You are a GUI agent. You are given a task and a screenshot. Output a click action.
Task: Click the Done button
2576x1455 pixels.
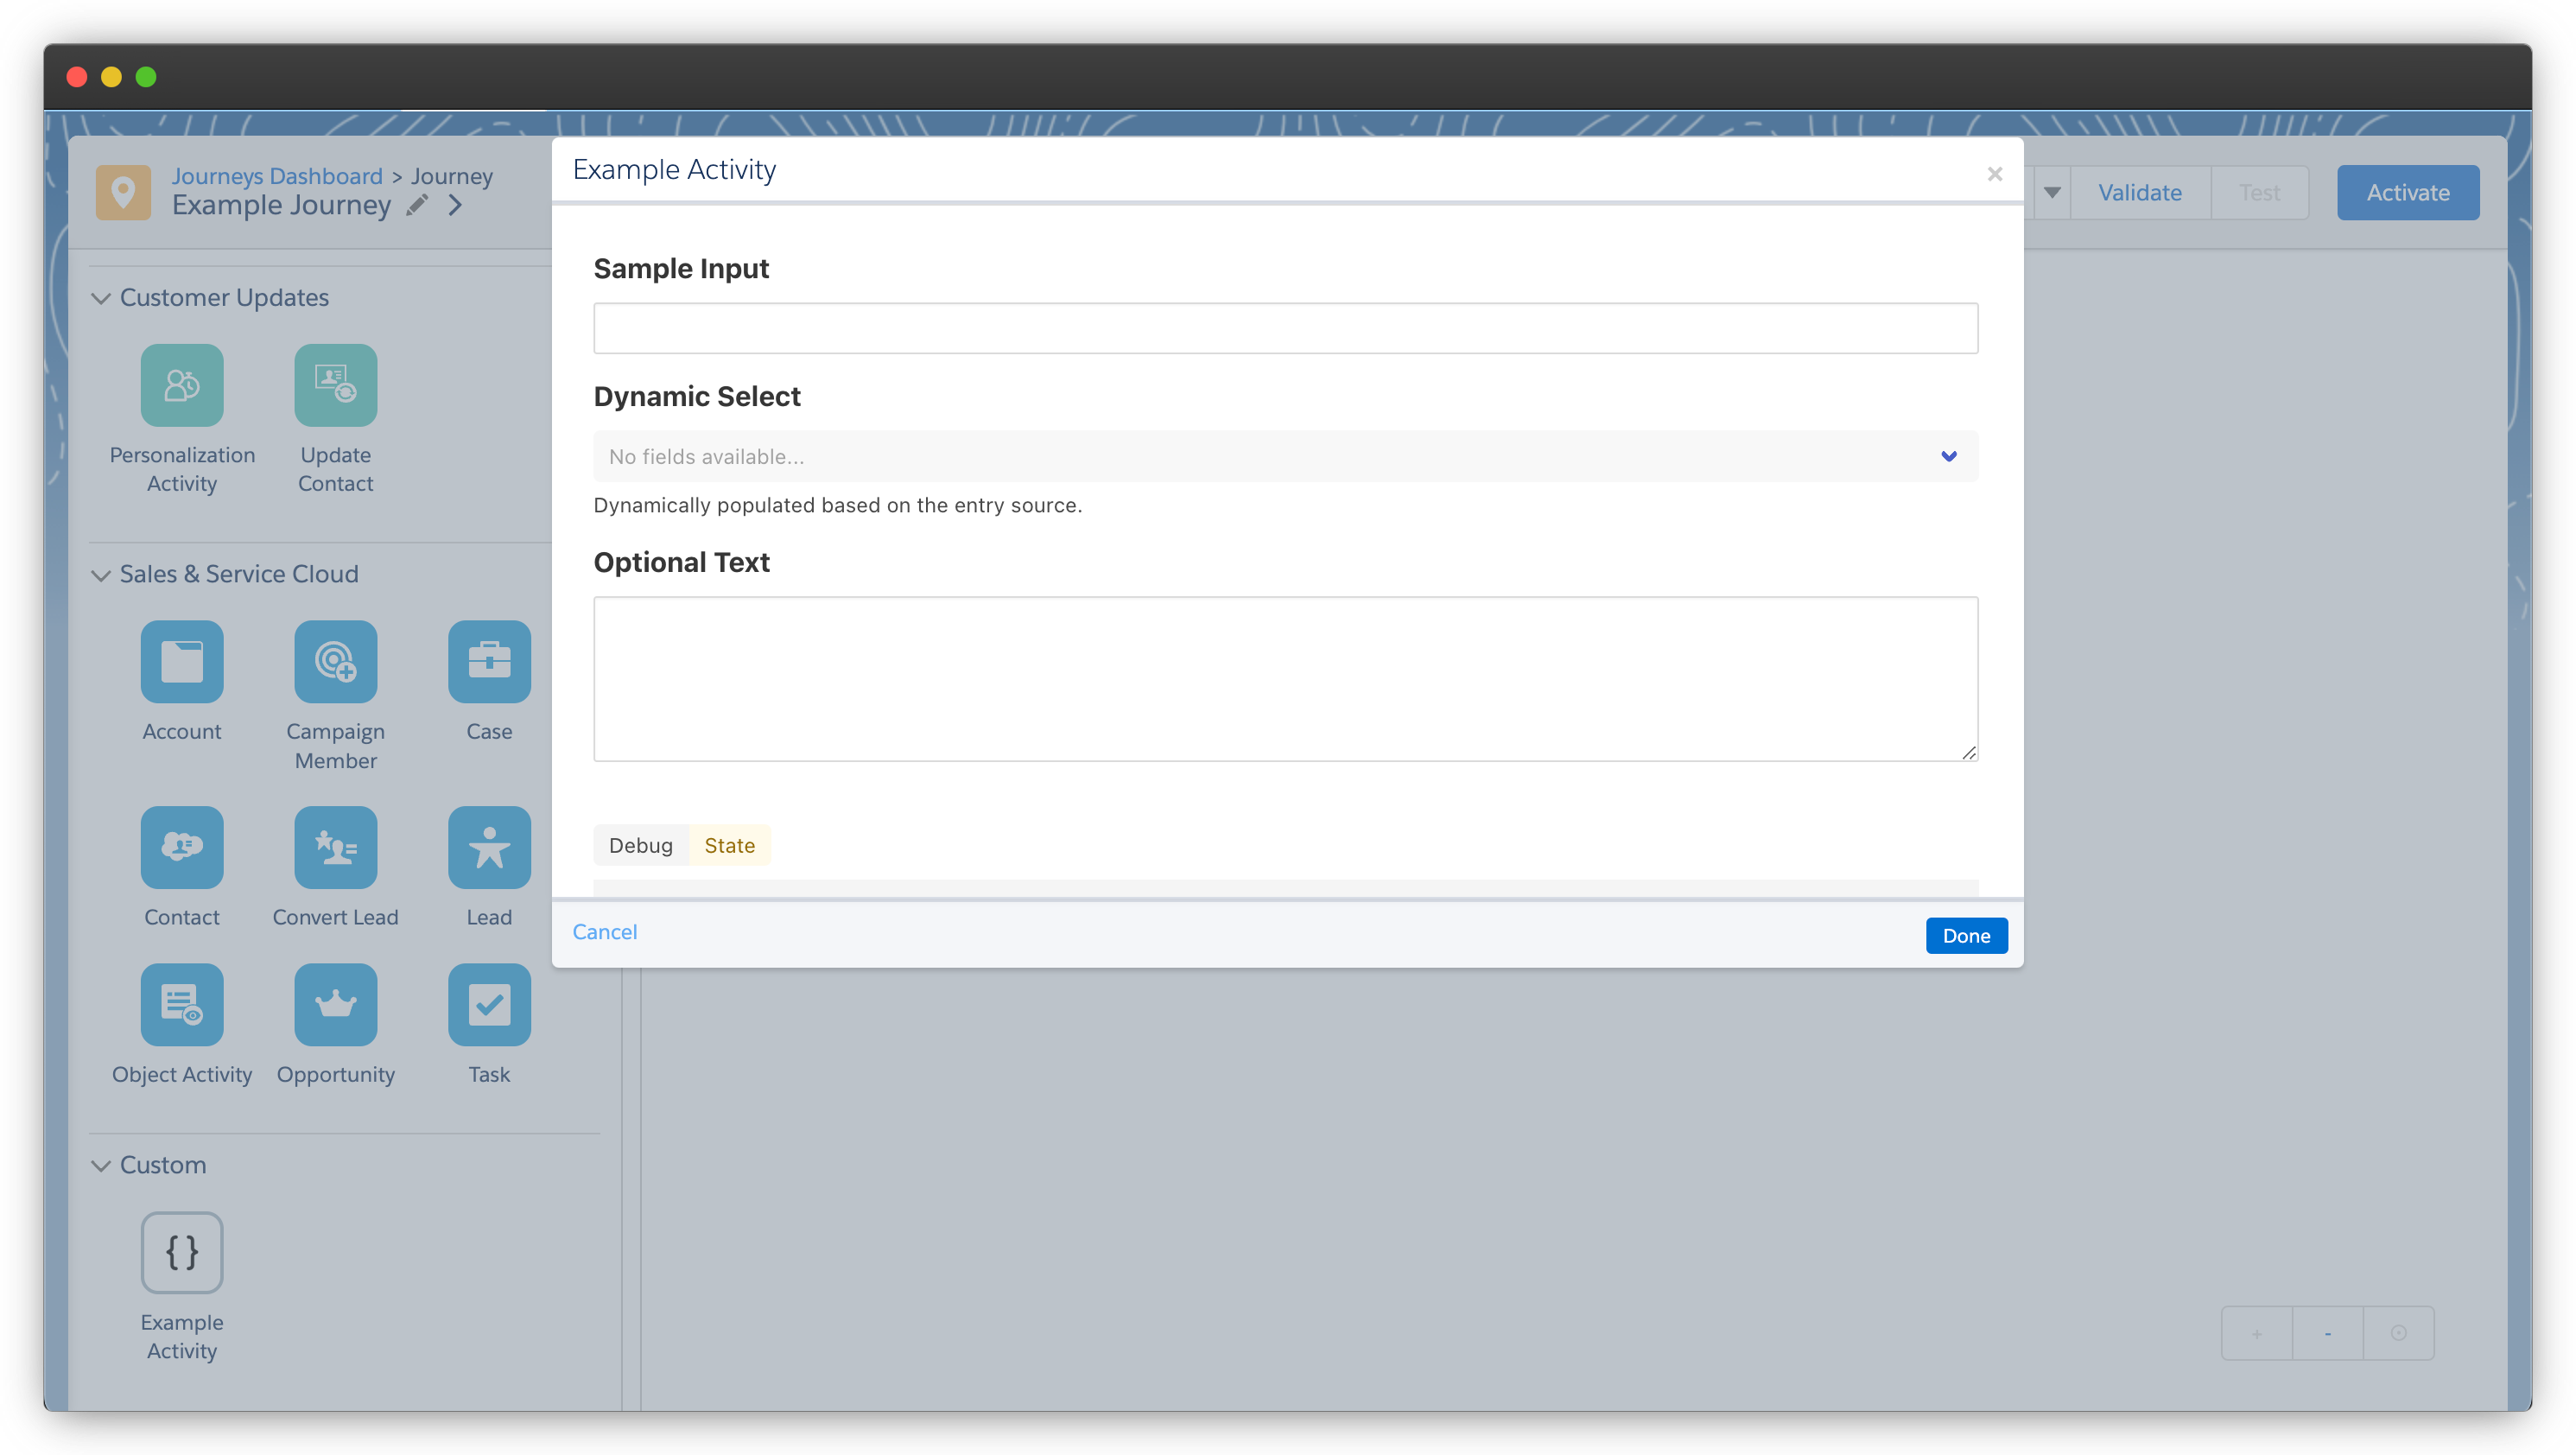(1966, 936)
